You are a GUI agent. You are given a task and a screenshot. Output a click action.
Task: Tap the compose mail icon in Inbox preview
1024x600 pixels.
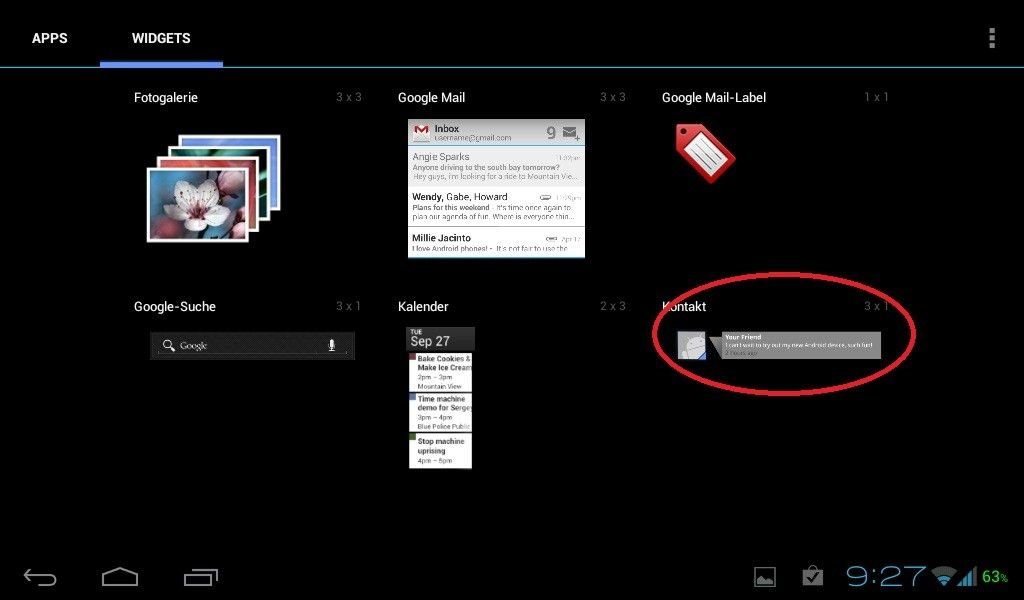(571, 133)
